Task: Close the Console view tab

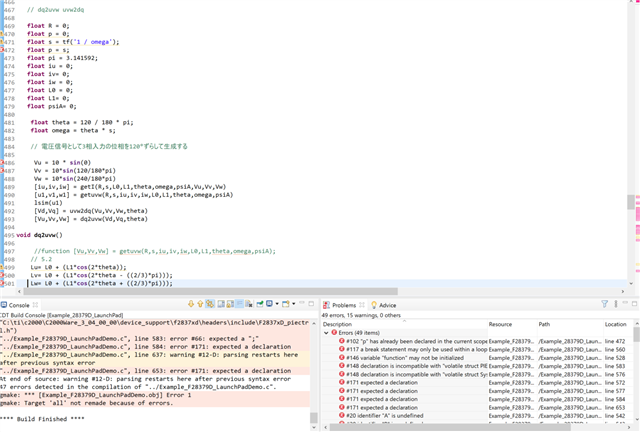Action: coord(36,305)
